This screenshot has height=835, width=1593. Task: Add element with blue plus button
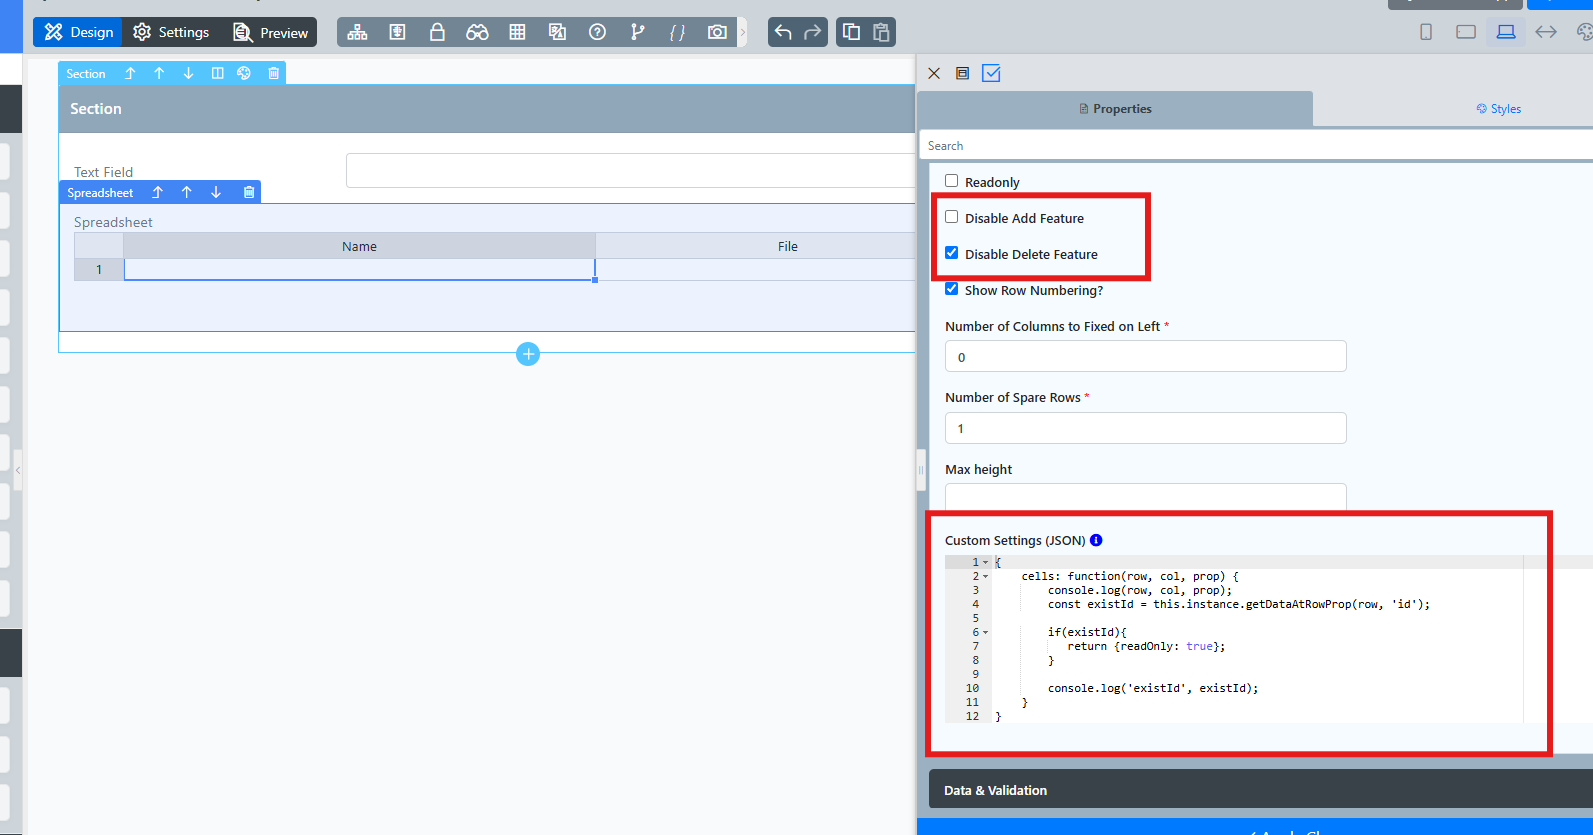528,353
